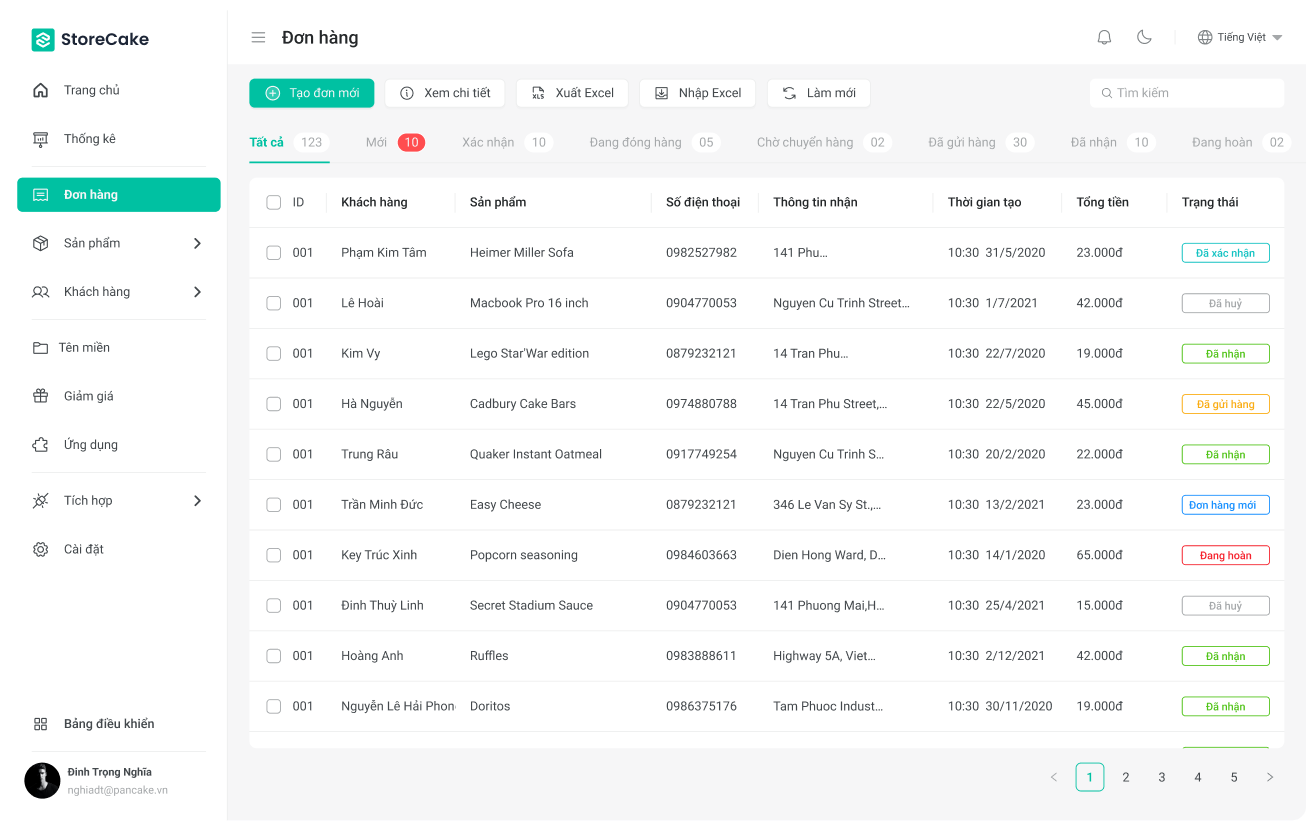Open the notifications bell icon
This screenshot has width=1316, height=830.
(1104, 37)
